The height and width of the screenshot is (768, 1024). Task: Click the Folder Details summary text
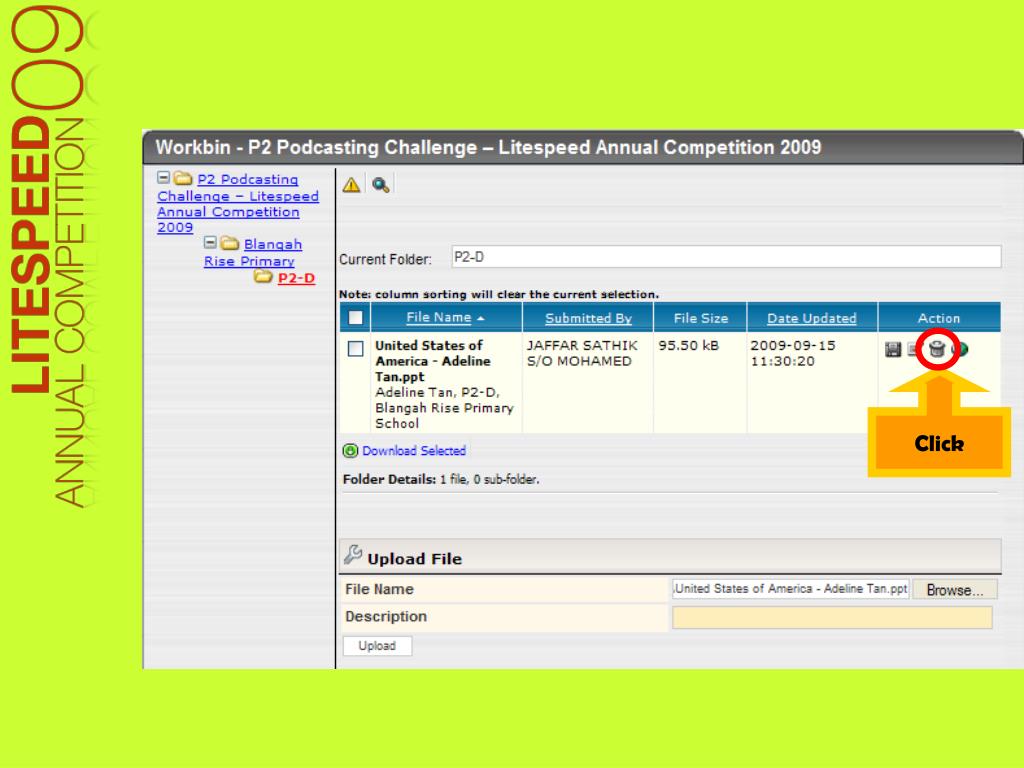click(441, 479)
